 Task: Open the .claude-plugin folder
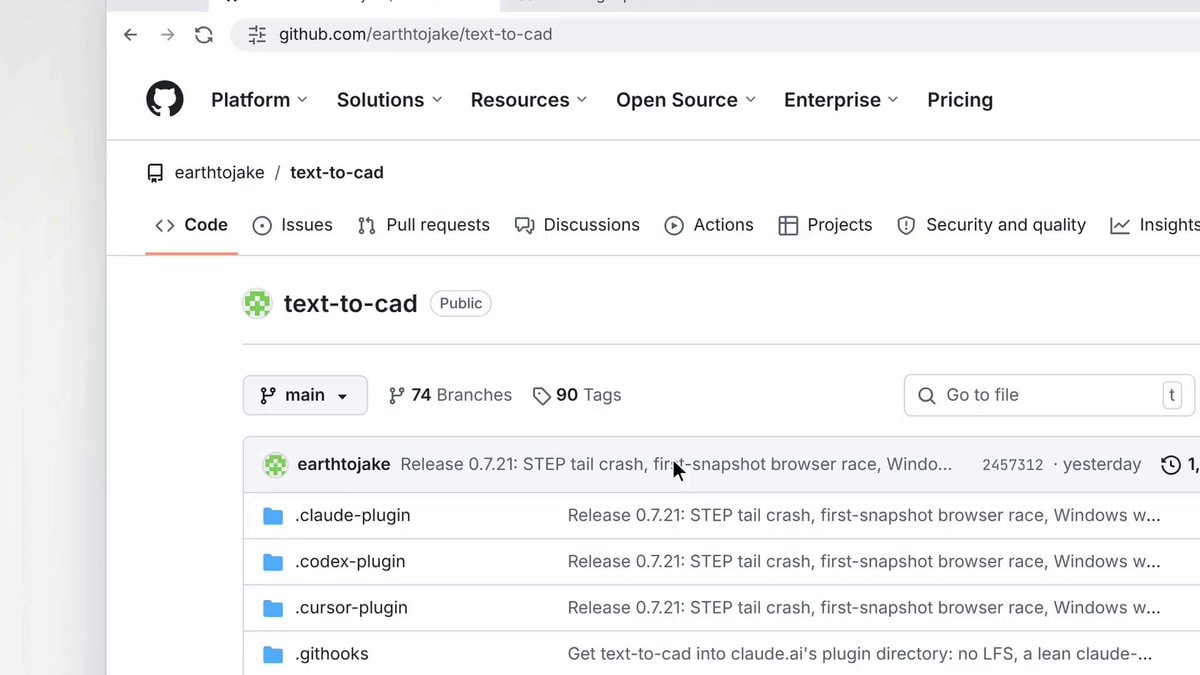pos(353,516)
